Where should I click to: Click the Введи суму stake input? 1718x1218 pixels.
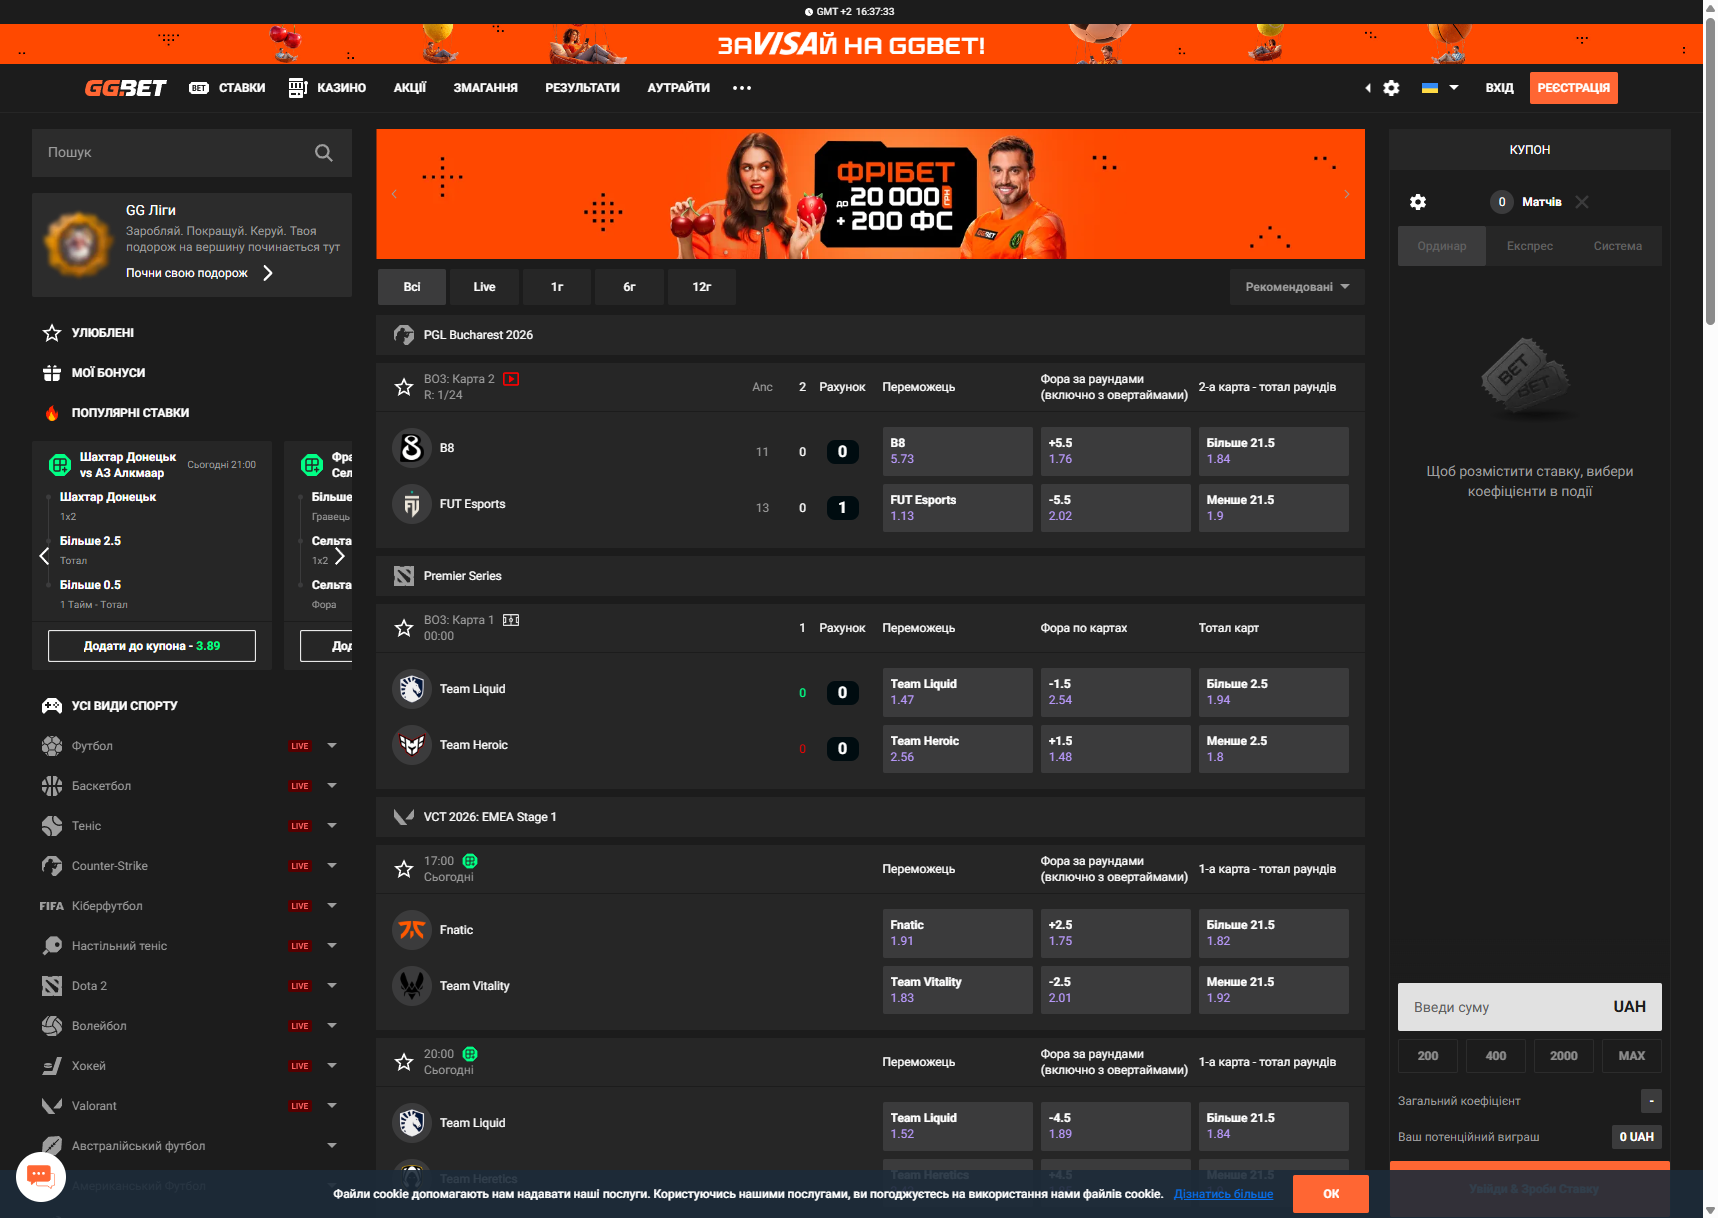(x=1530, y=1007)
